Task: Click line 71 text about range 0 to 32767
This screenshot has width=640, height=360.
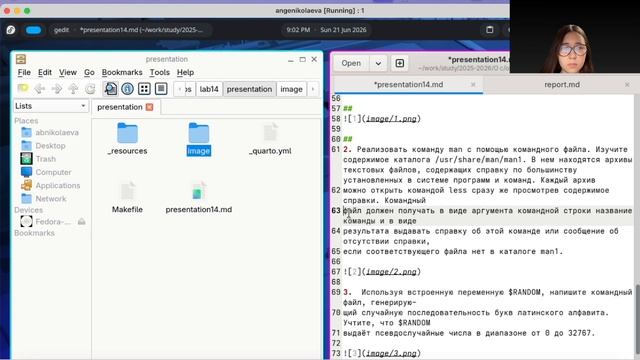Action: coord(469,333)
